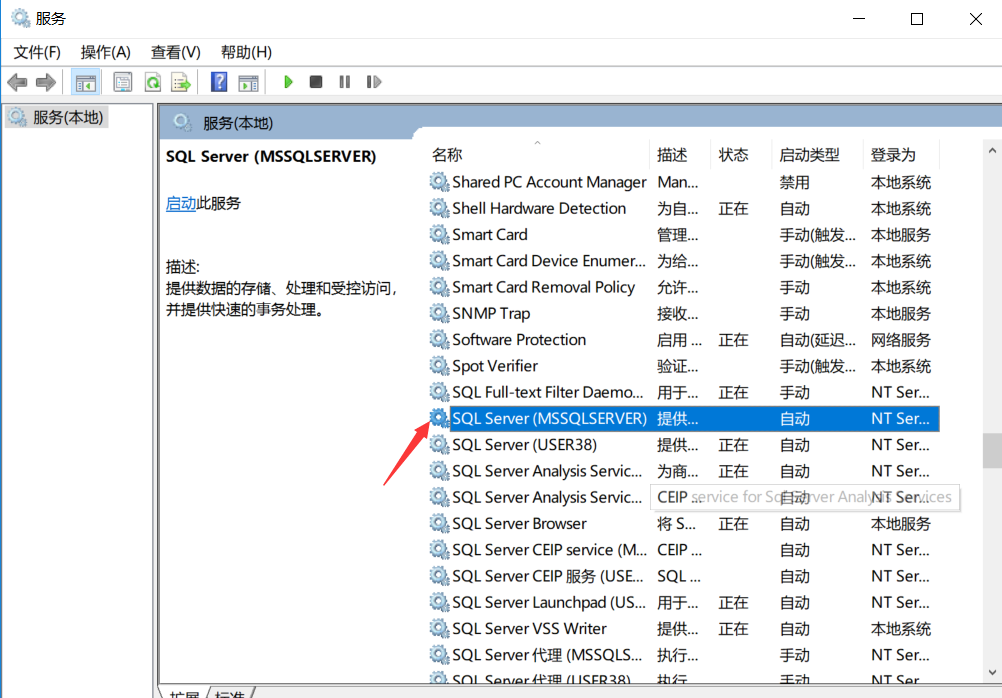Click 网络服务 logon of Software Protection
This screenshot has width=1002, height=698.
click(901, 340)
